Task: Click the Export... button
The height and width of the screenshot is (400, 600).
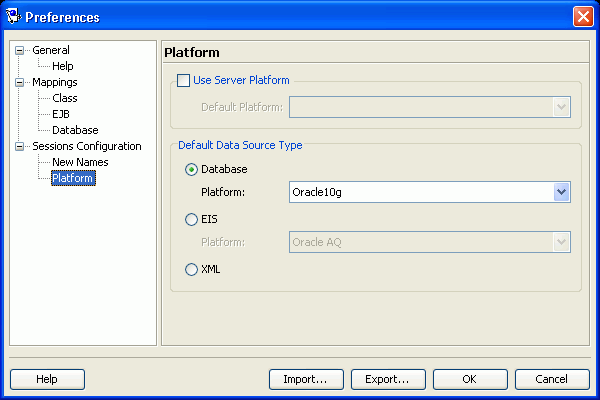Action: (388, 379)
